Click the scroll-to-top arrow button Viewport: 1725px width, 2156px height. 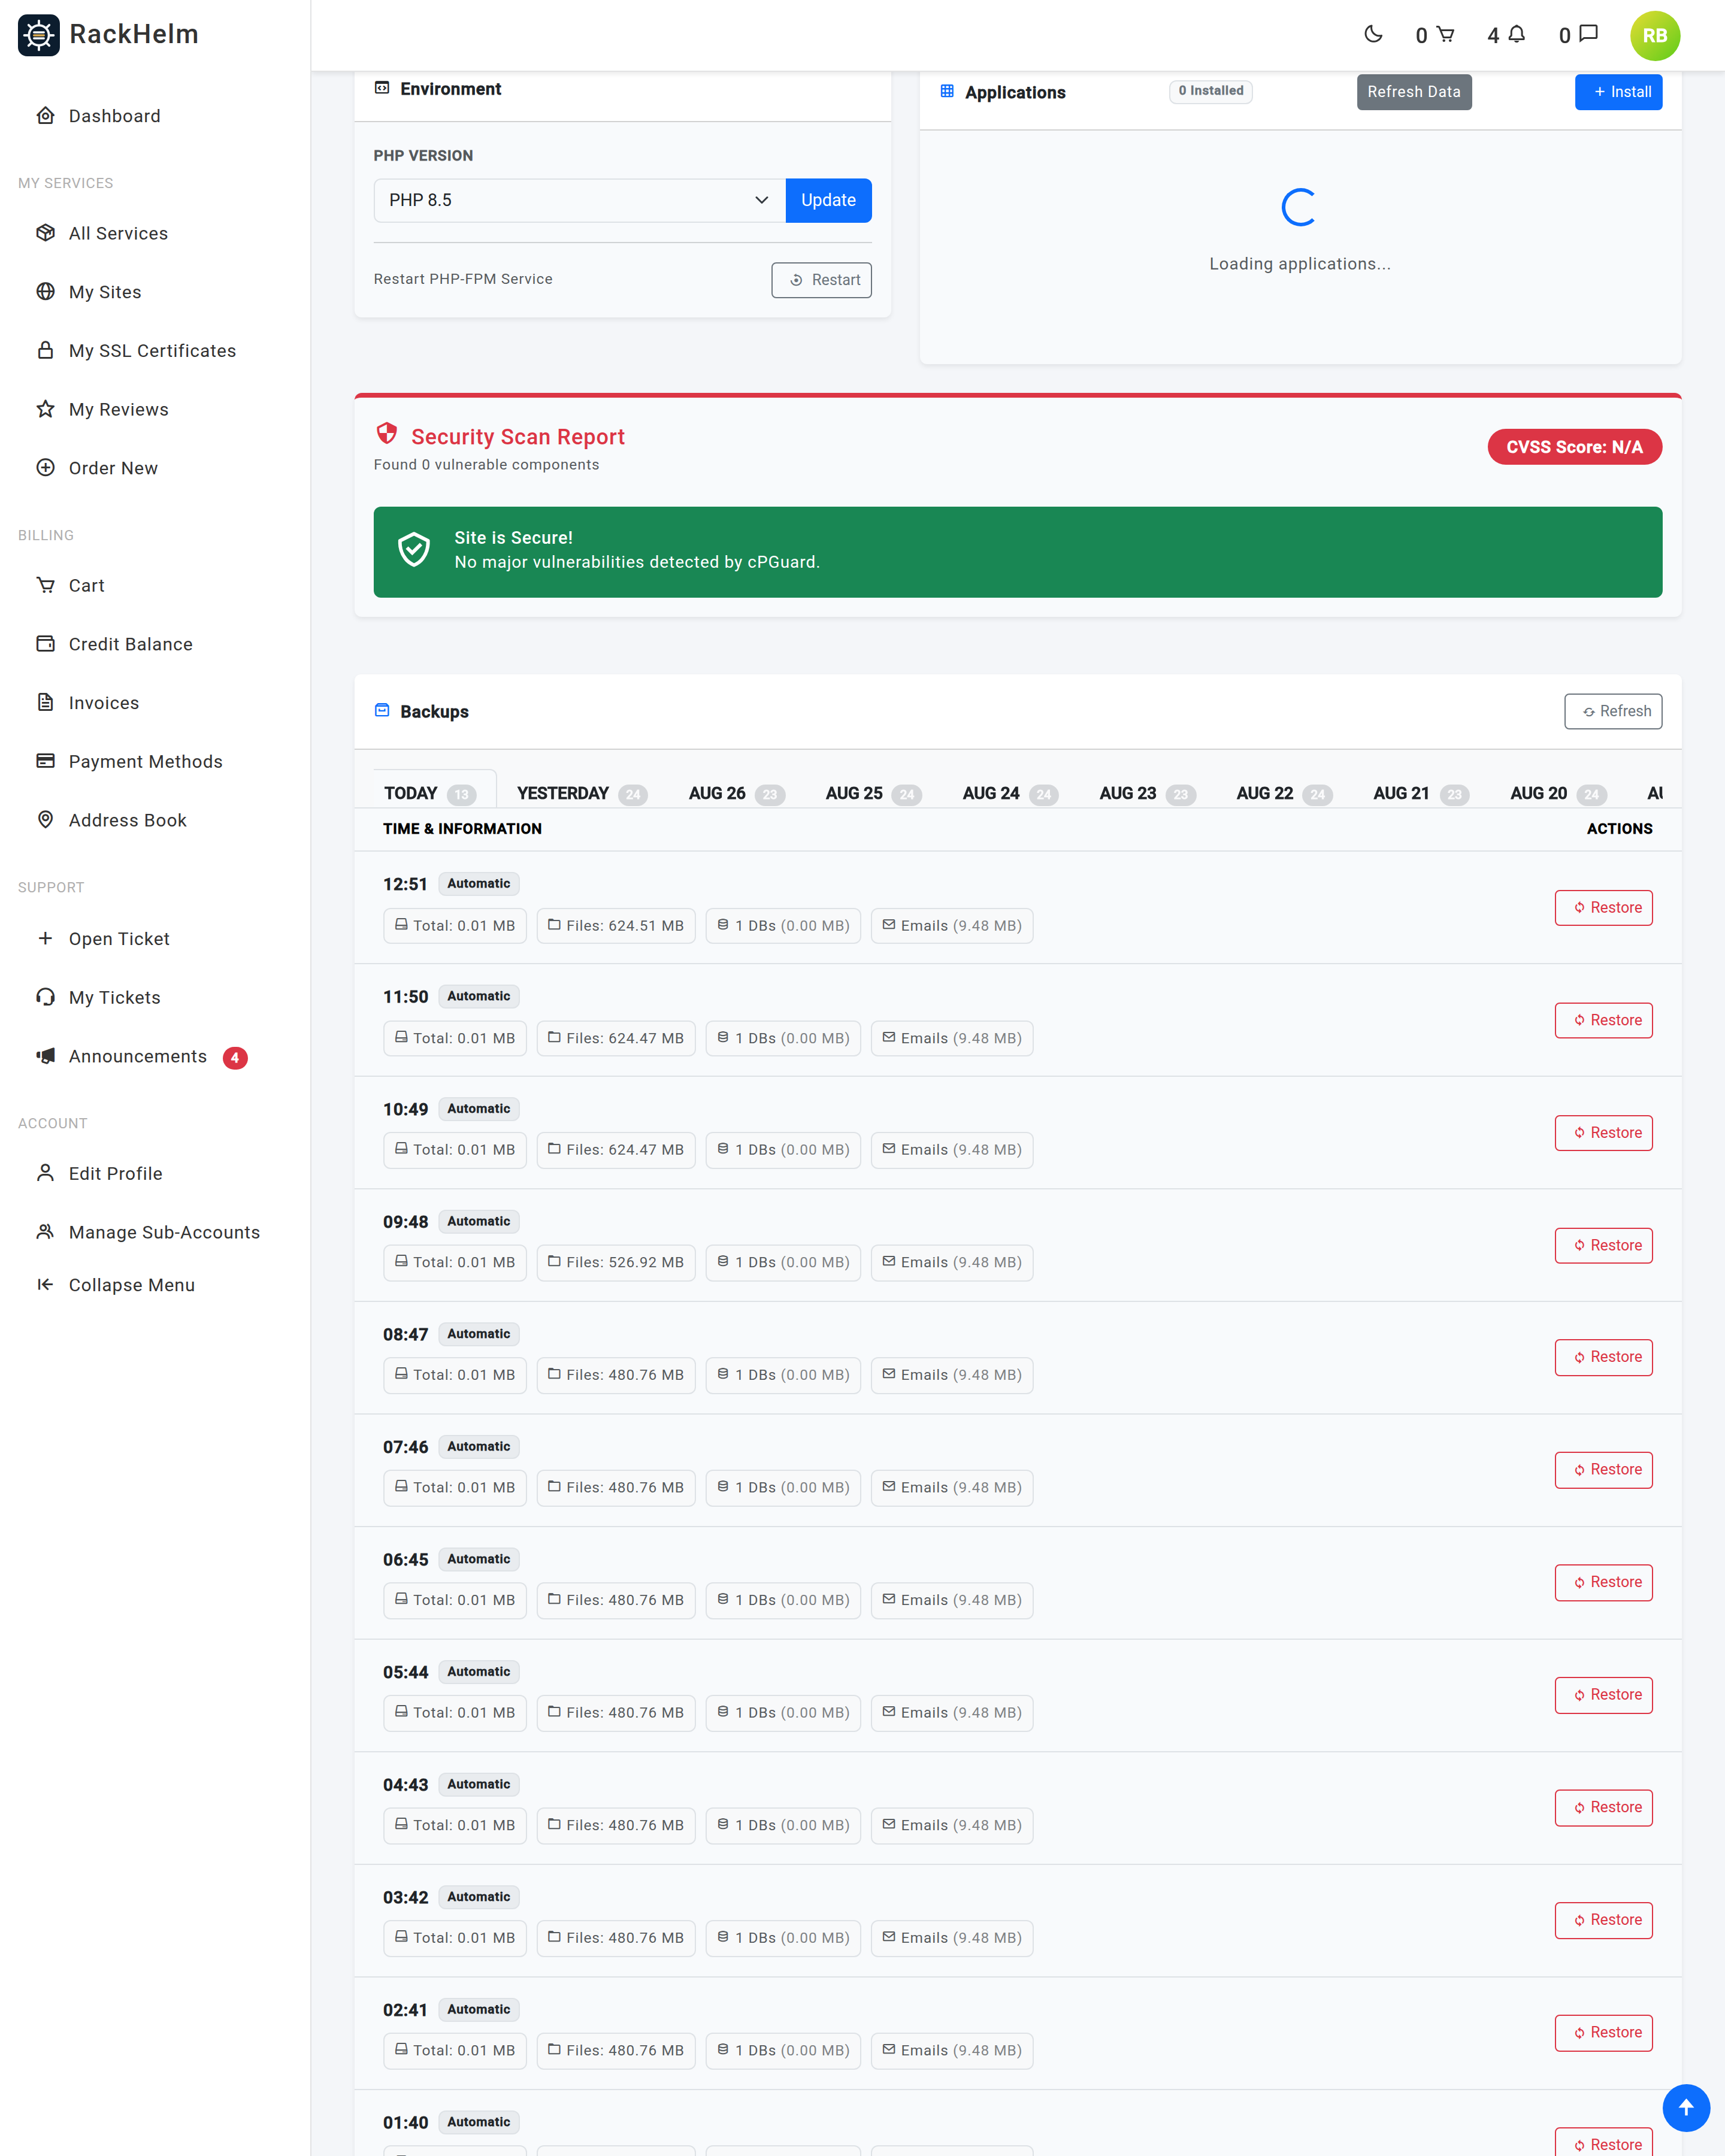(1685, 2107)
